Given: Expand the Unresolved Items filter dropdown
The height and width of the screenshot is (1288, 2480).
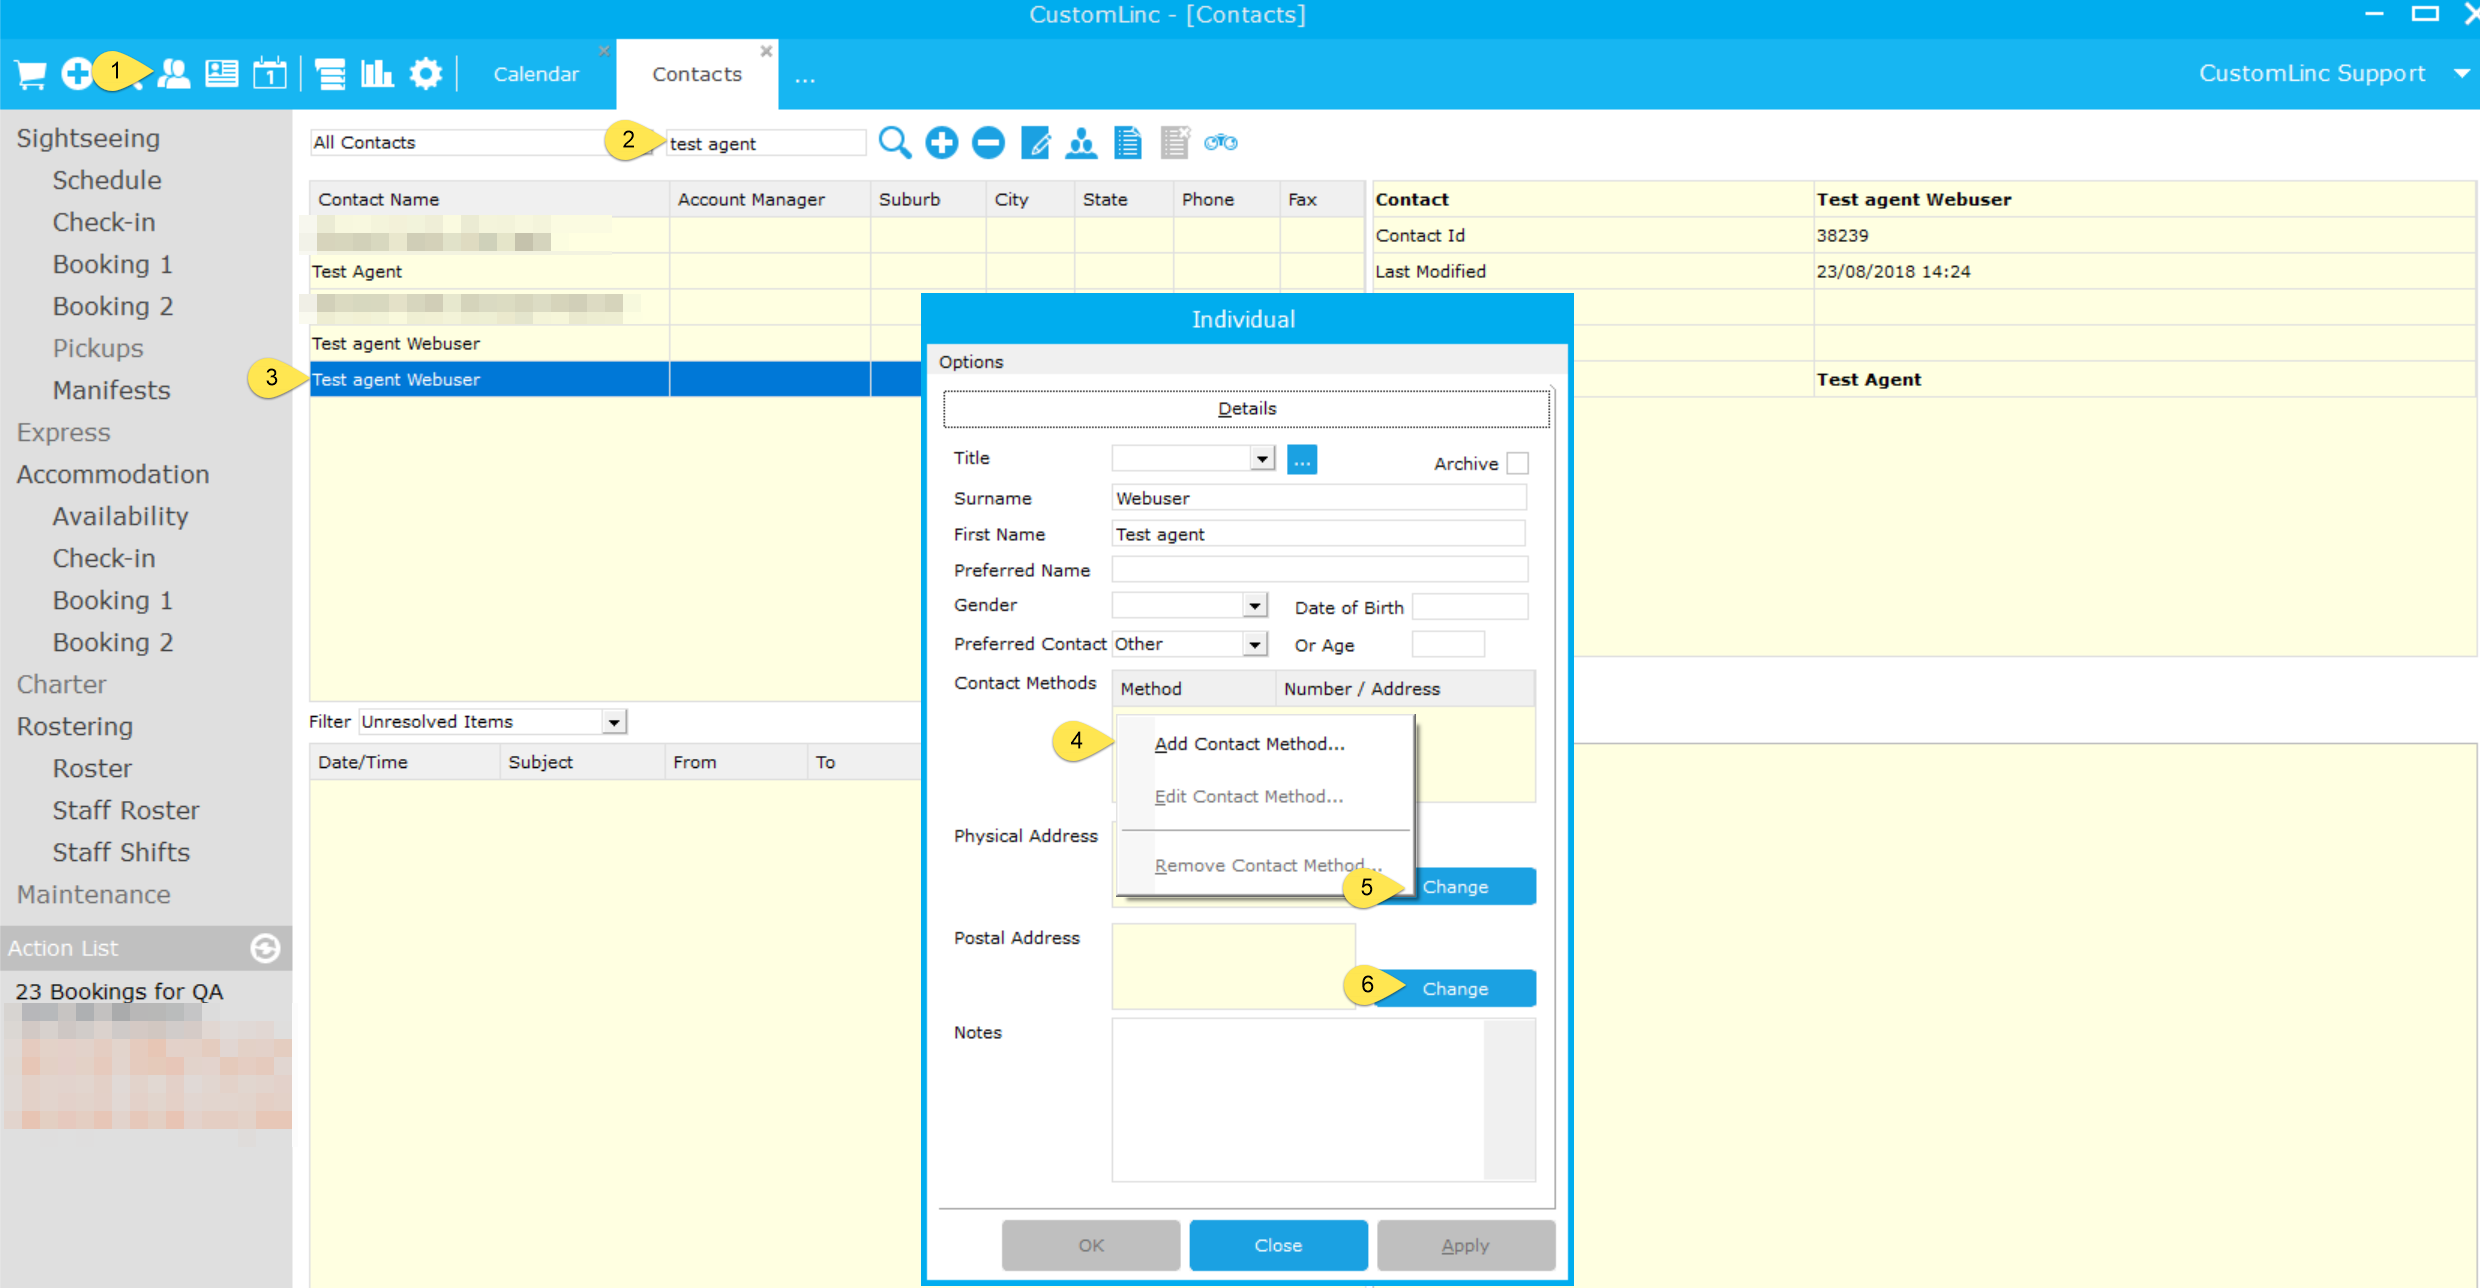Looking at the screenshot, I should click(614, 722).
